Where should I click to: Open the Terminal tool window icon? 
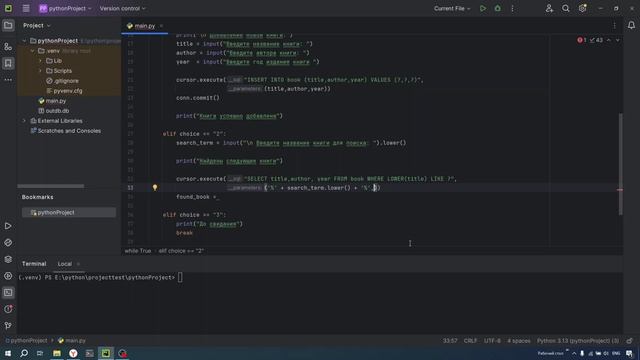[8, 293]
